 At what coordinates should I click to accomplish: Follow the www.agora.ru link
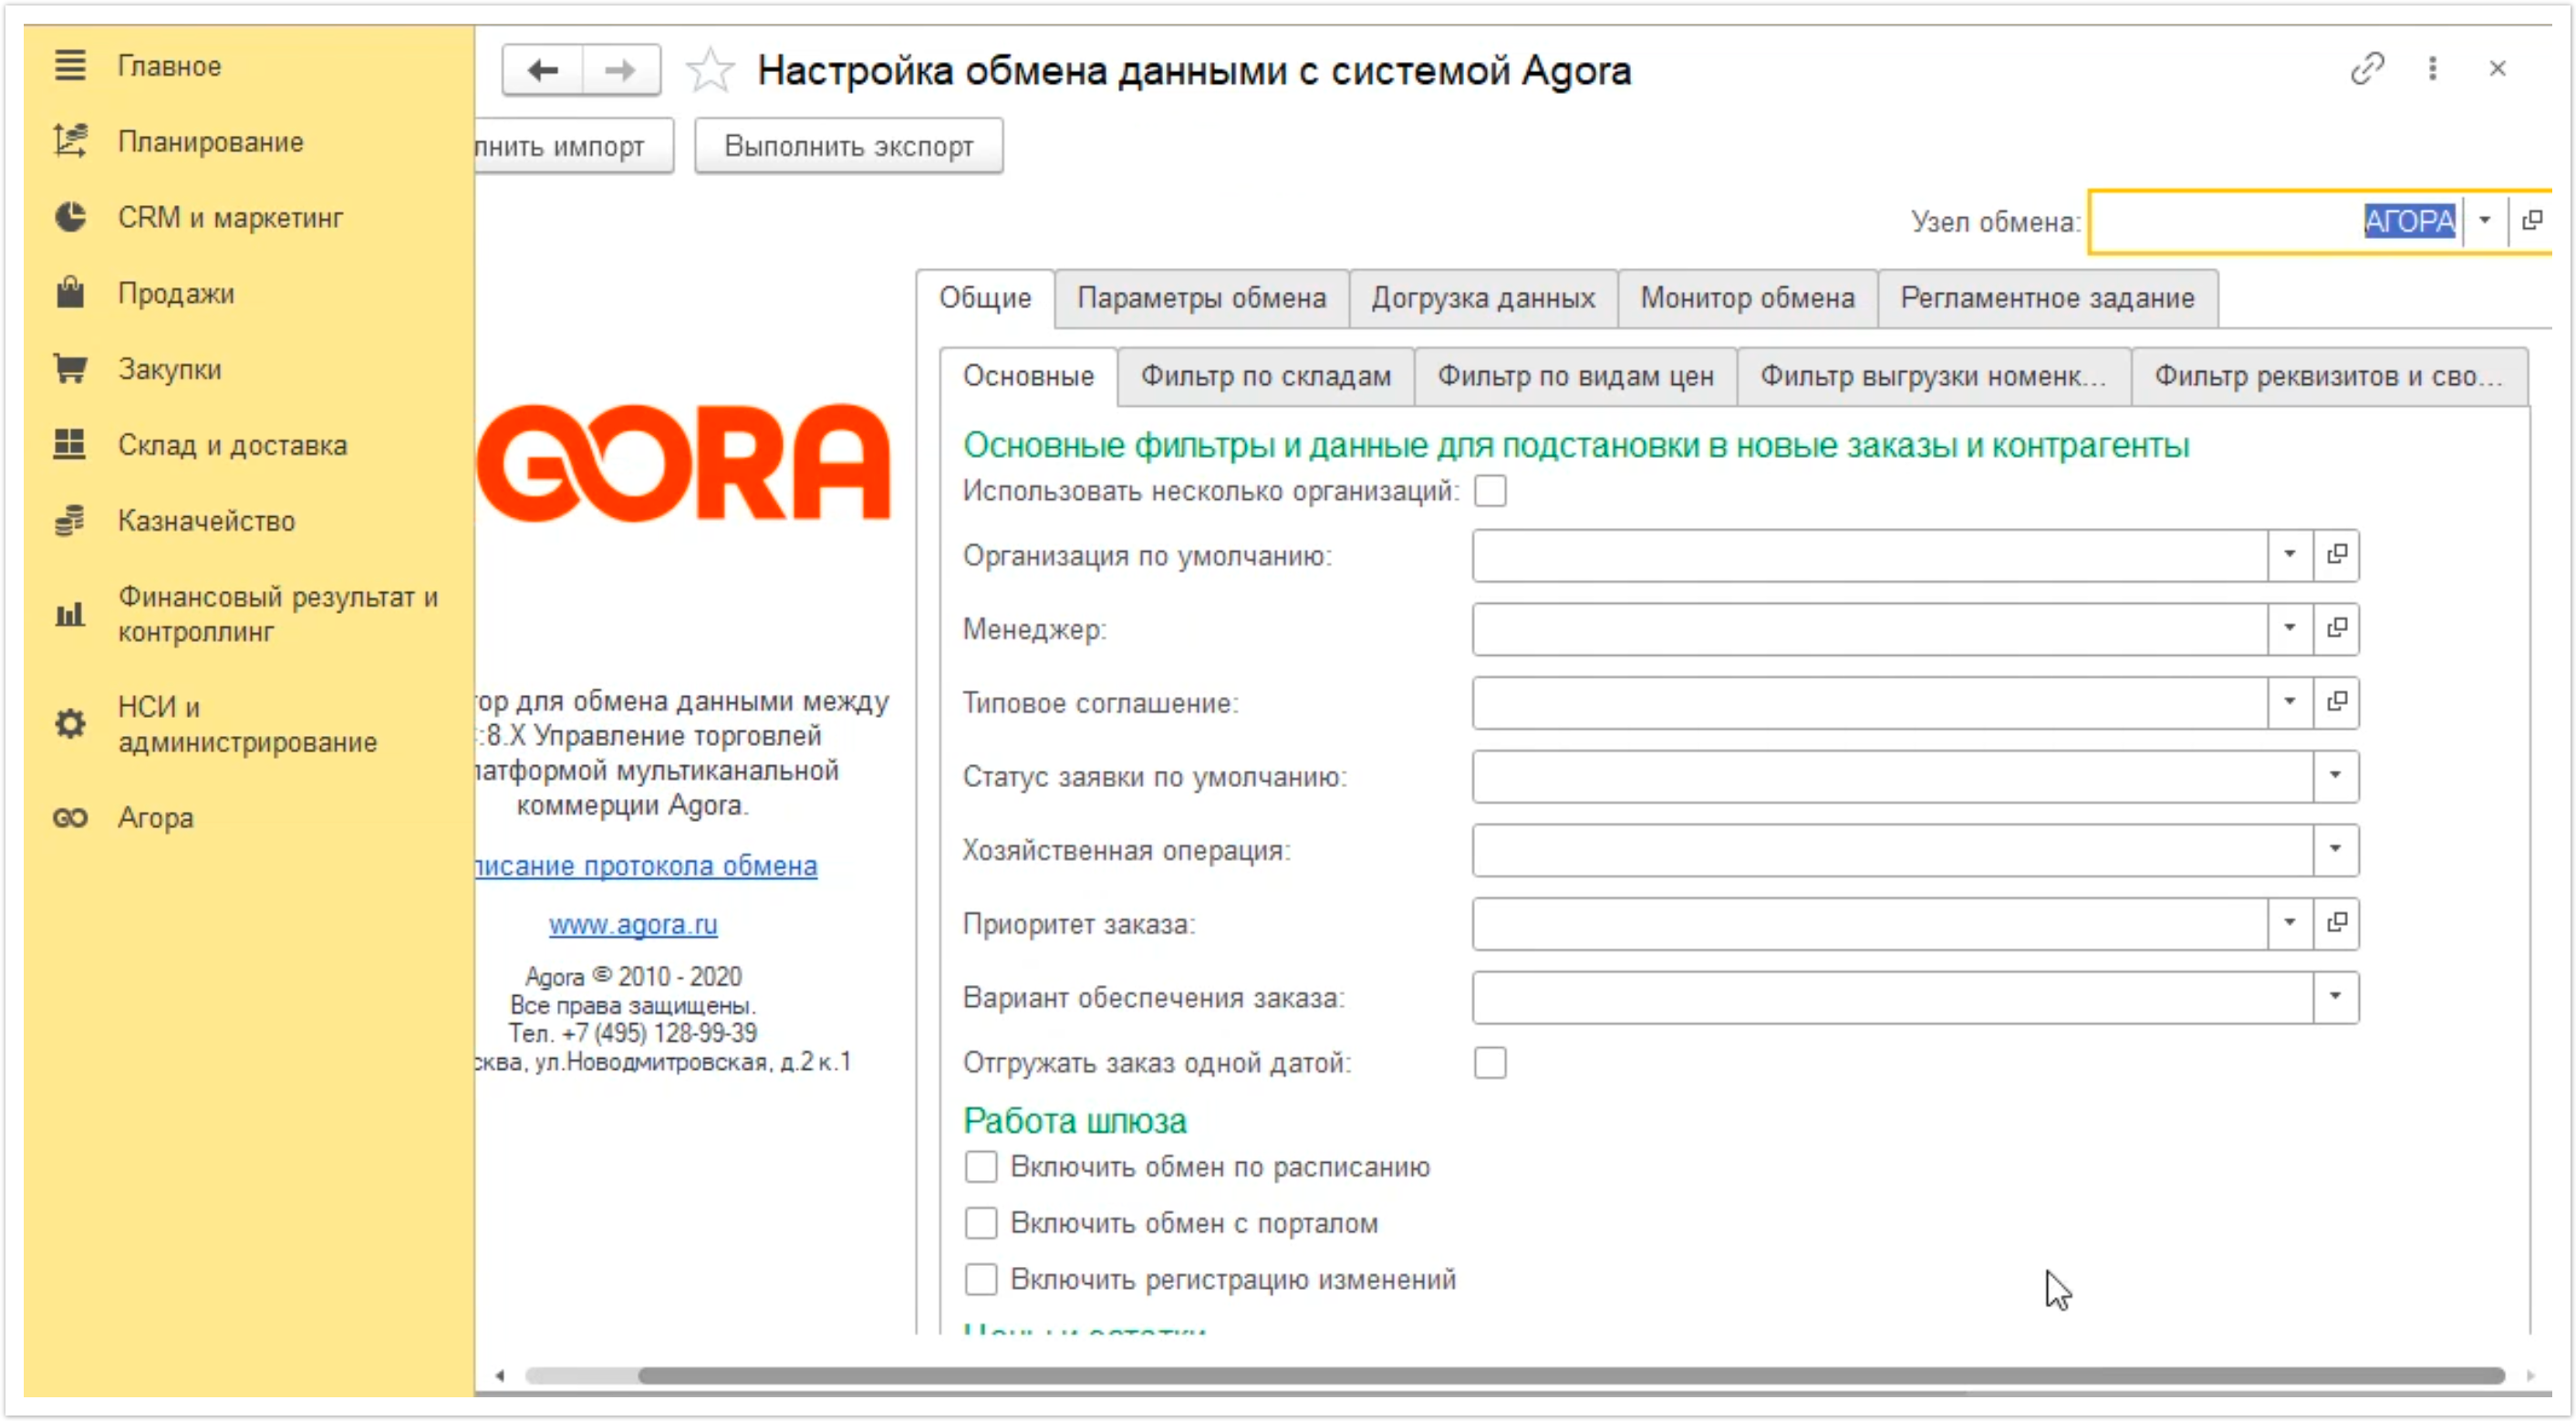point(633,925)
